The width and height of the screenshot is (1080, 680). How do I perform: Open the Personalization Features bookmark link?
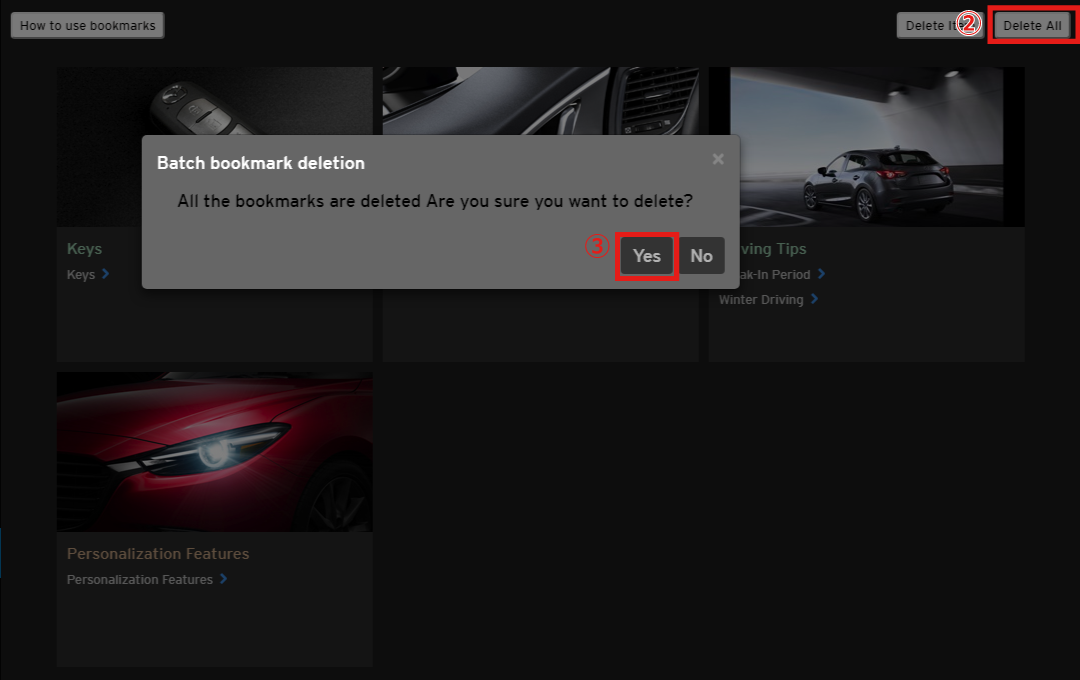[139, 579]
